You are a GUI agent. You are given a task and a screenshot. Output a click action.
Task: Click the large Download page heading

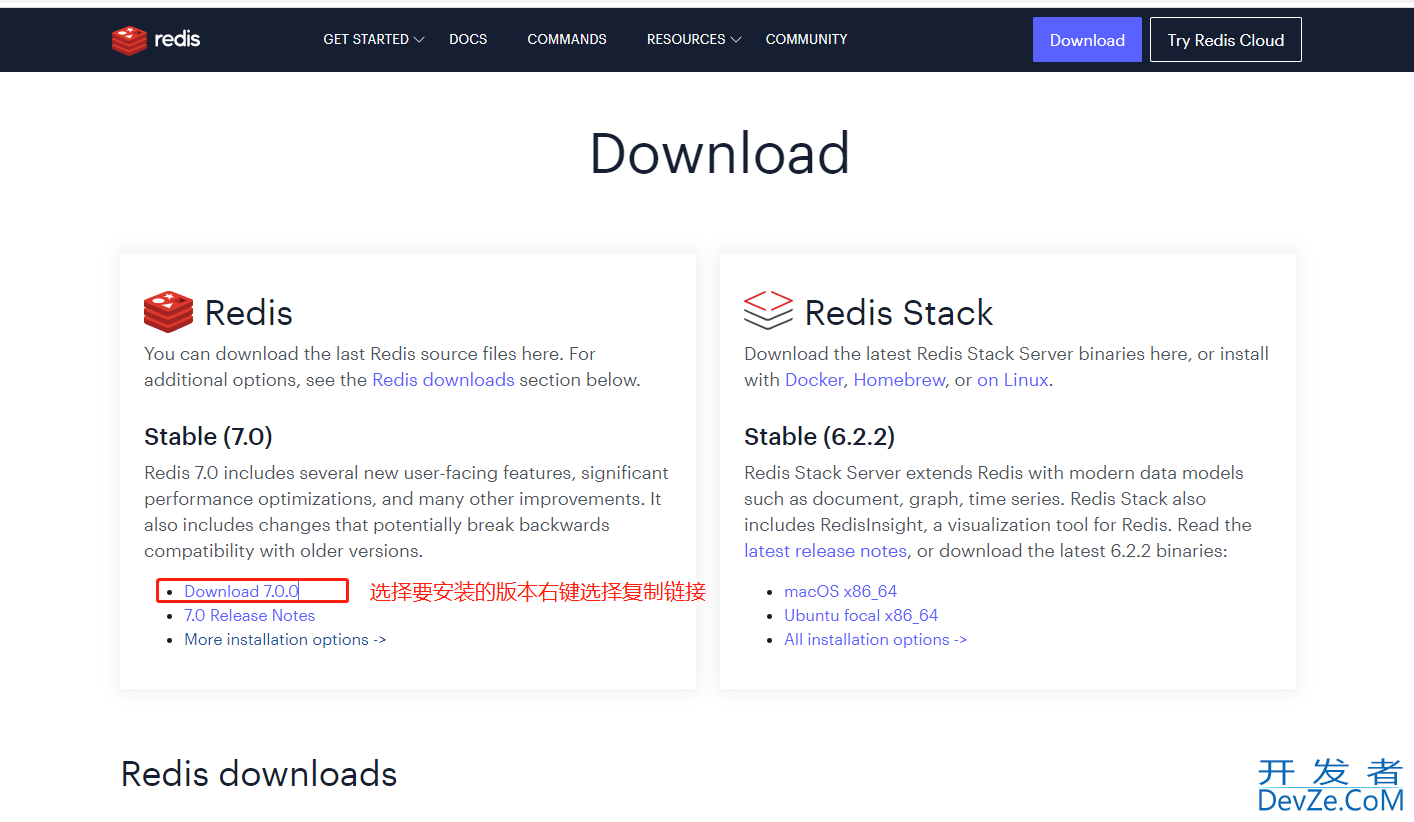click(720, 153)
